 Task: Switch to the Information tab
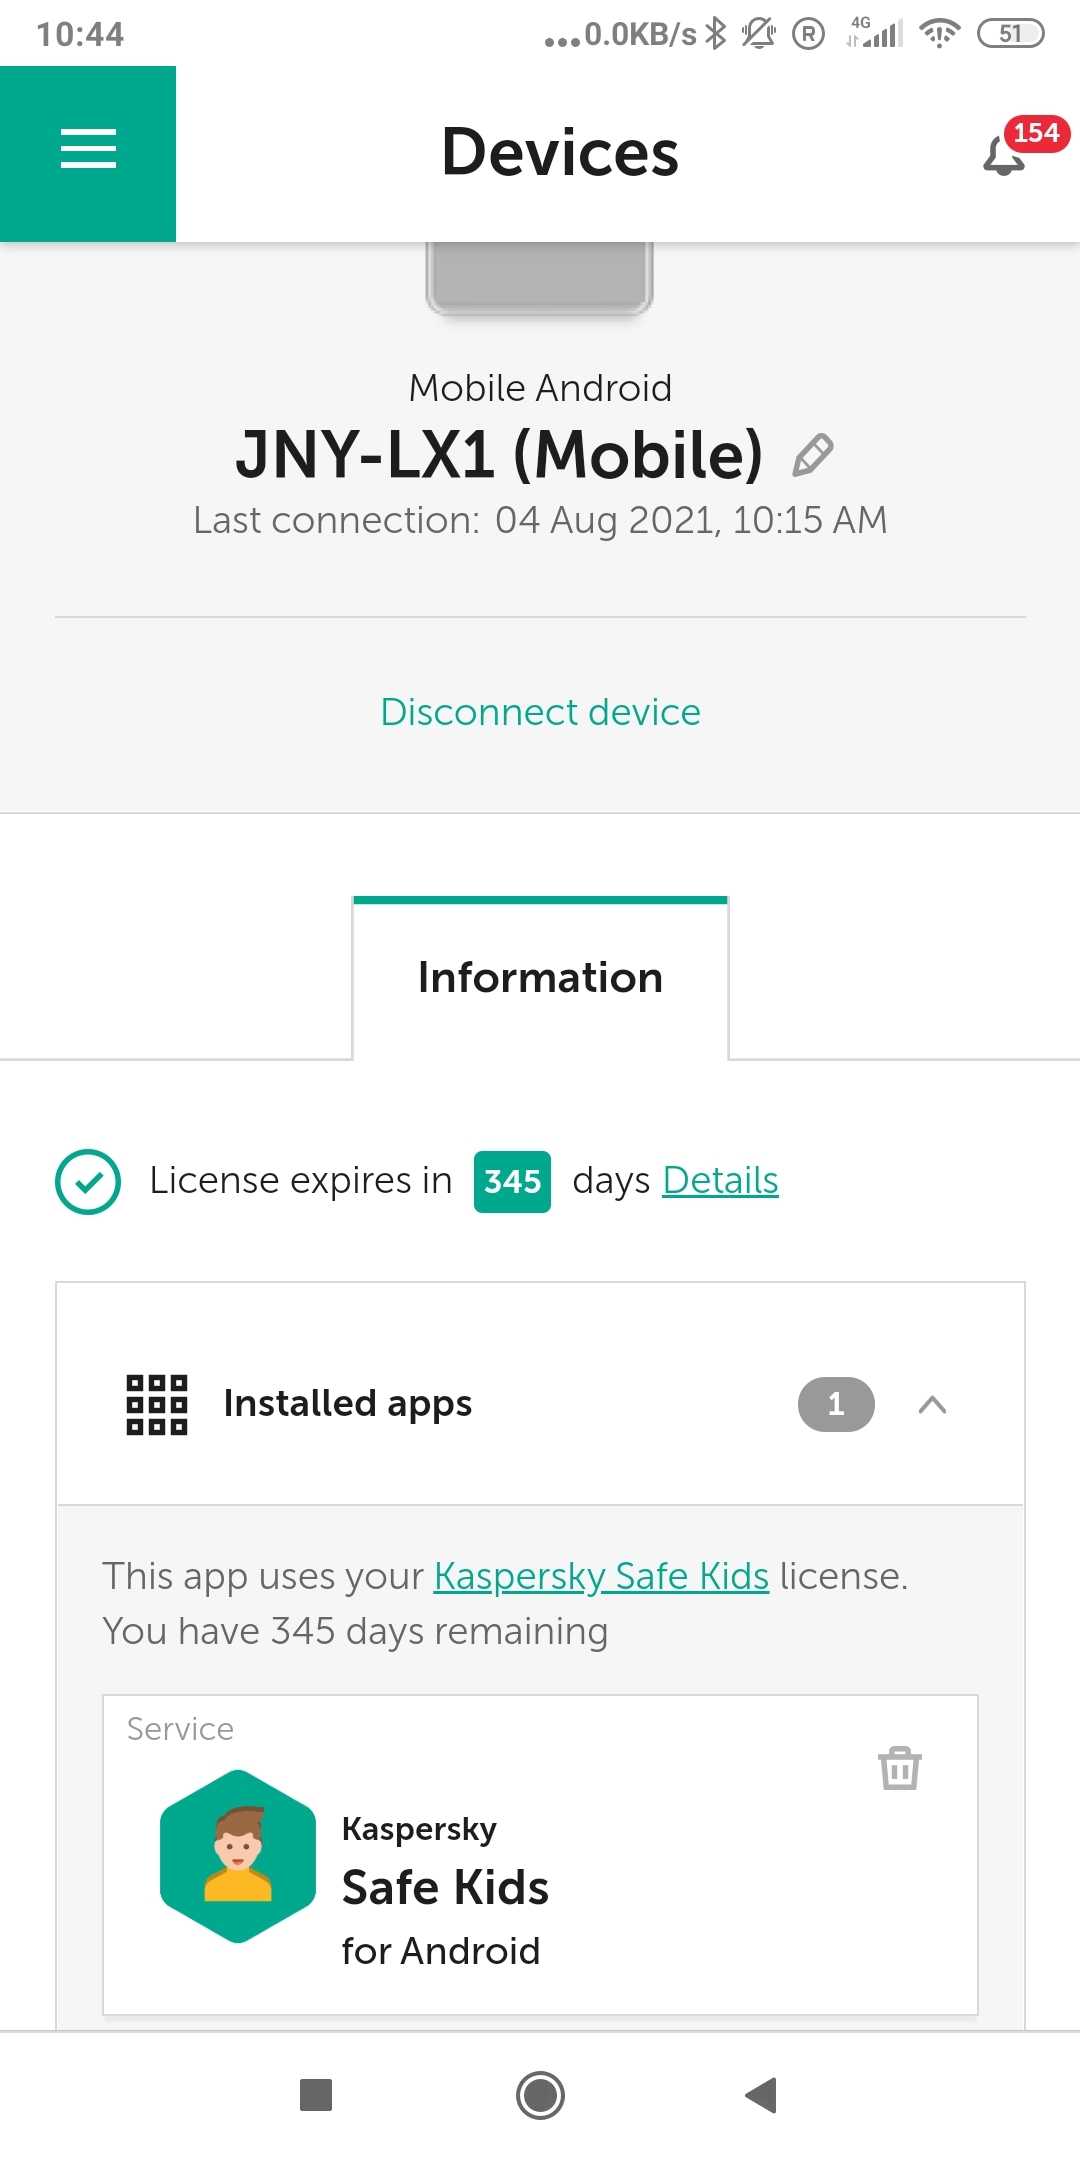click(540, 978)
